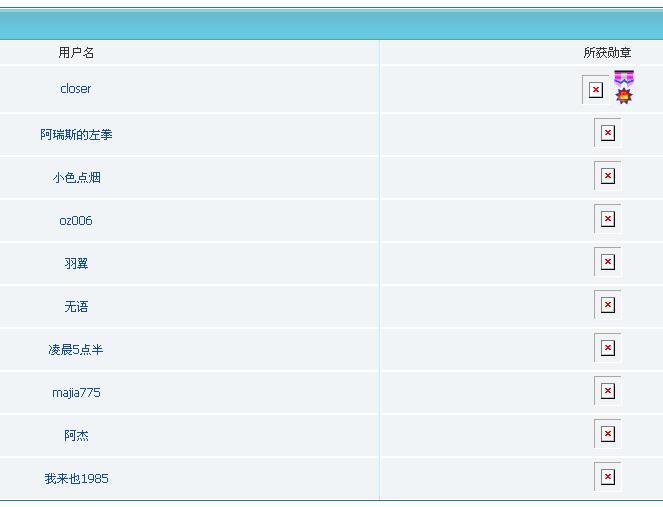
Task: Open user 阿杰 profile
Action: click(x=76, y=436)
